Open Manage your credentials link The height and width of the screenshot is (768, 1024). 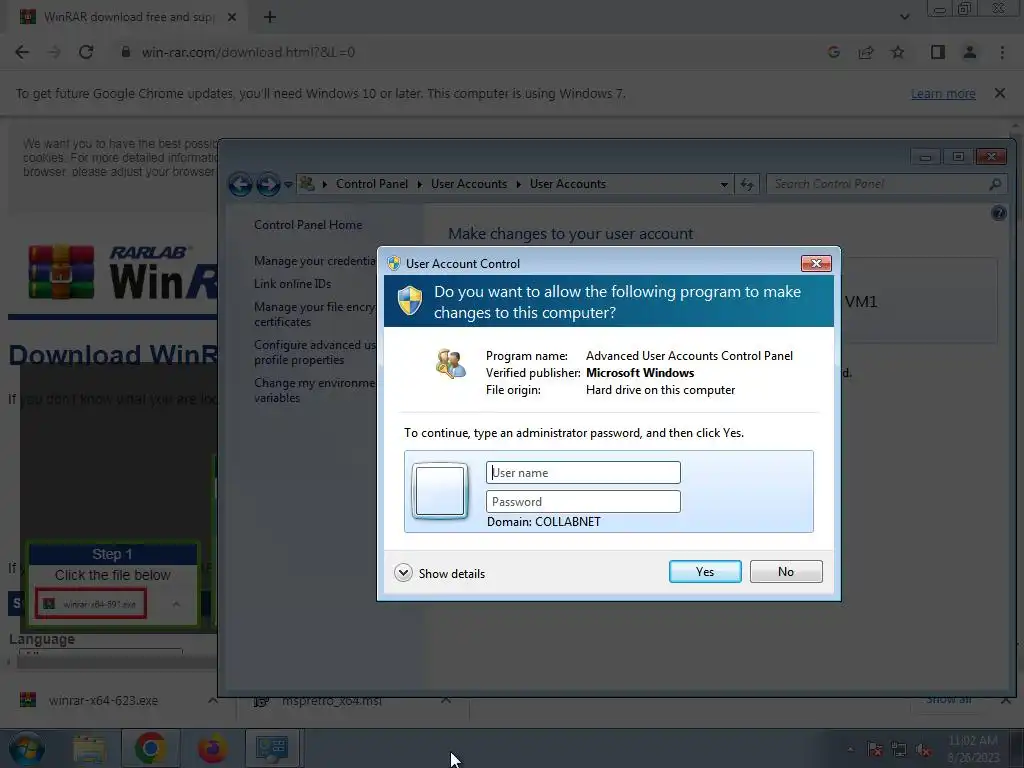tap(315, 261)
